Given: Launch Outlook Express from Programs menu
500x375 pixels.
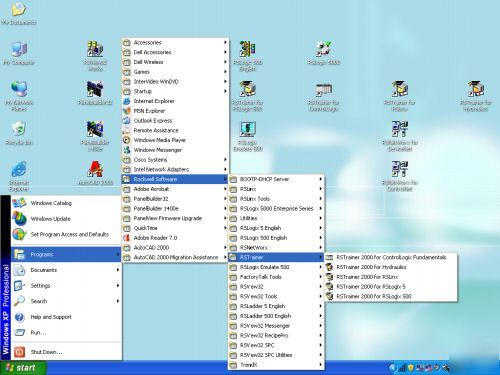Looking at the screenshot, I should point(175,120).
